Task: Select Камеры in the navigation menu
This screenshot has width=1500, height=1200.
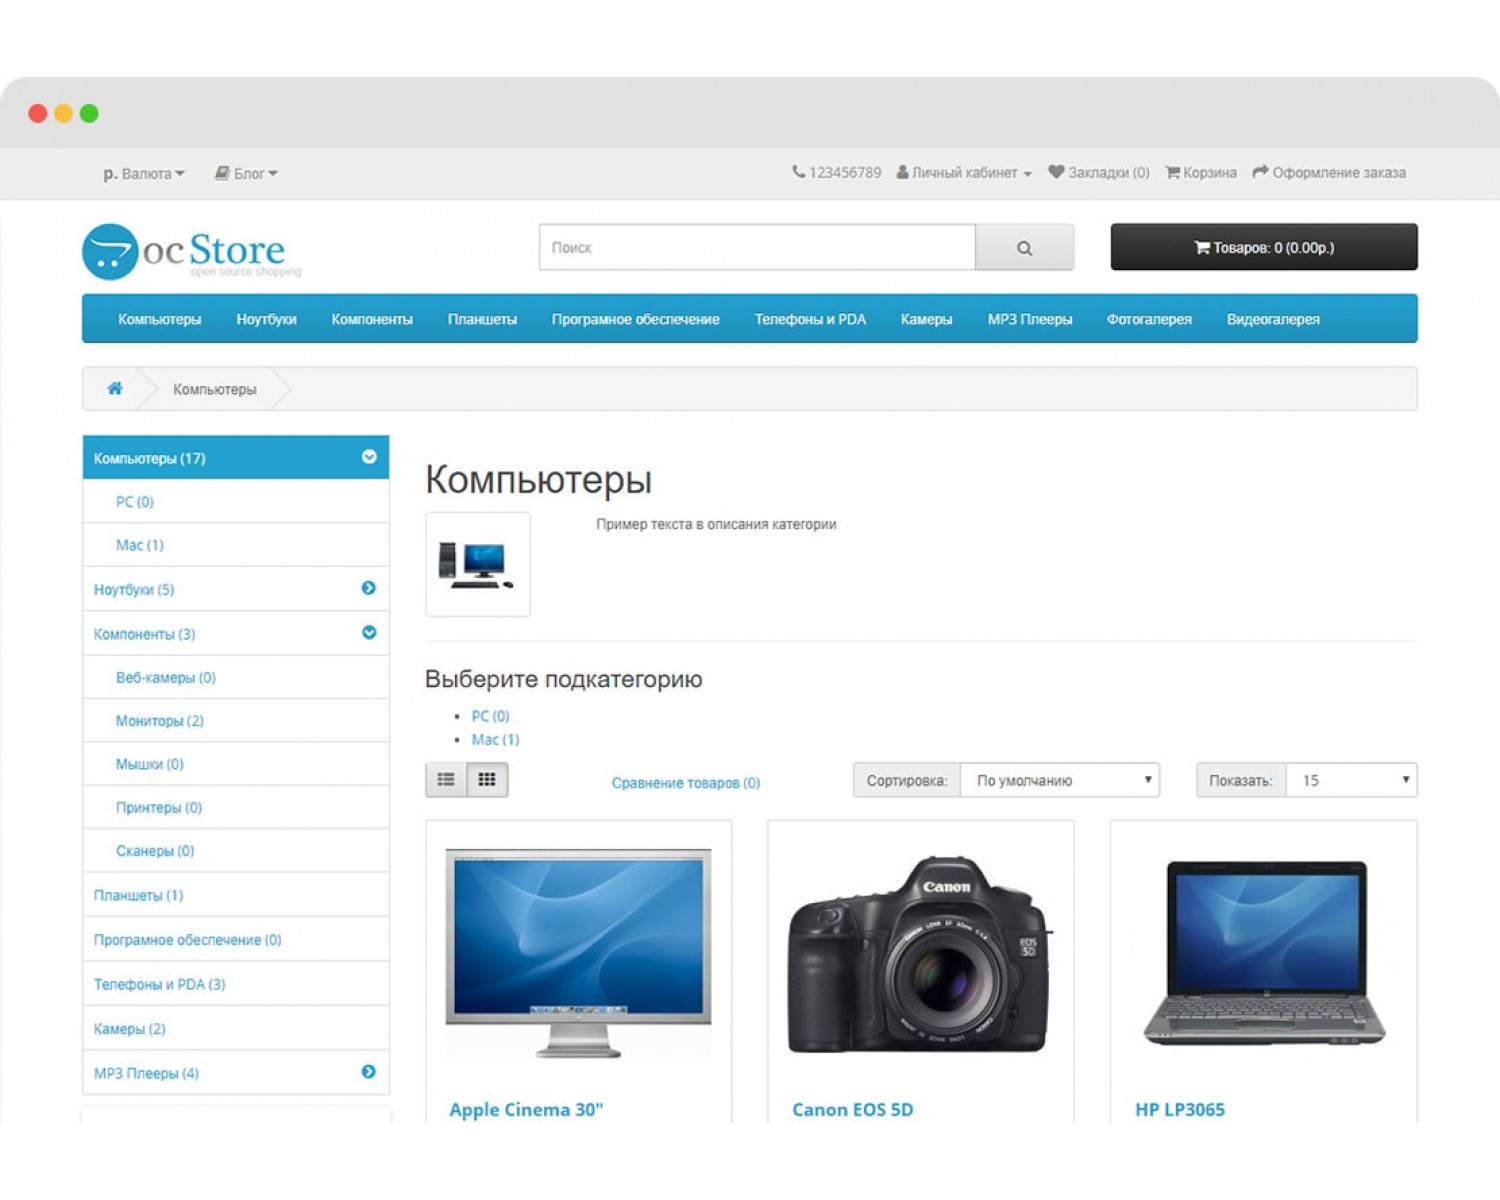Action: (925, 318)
